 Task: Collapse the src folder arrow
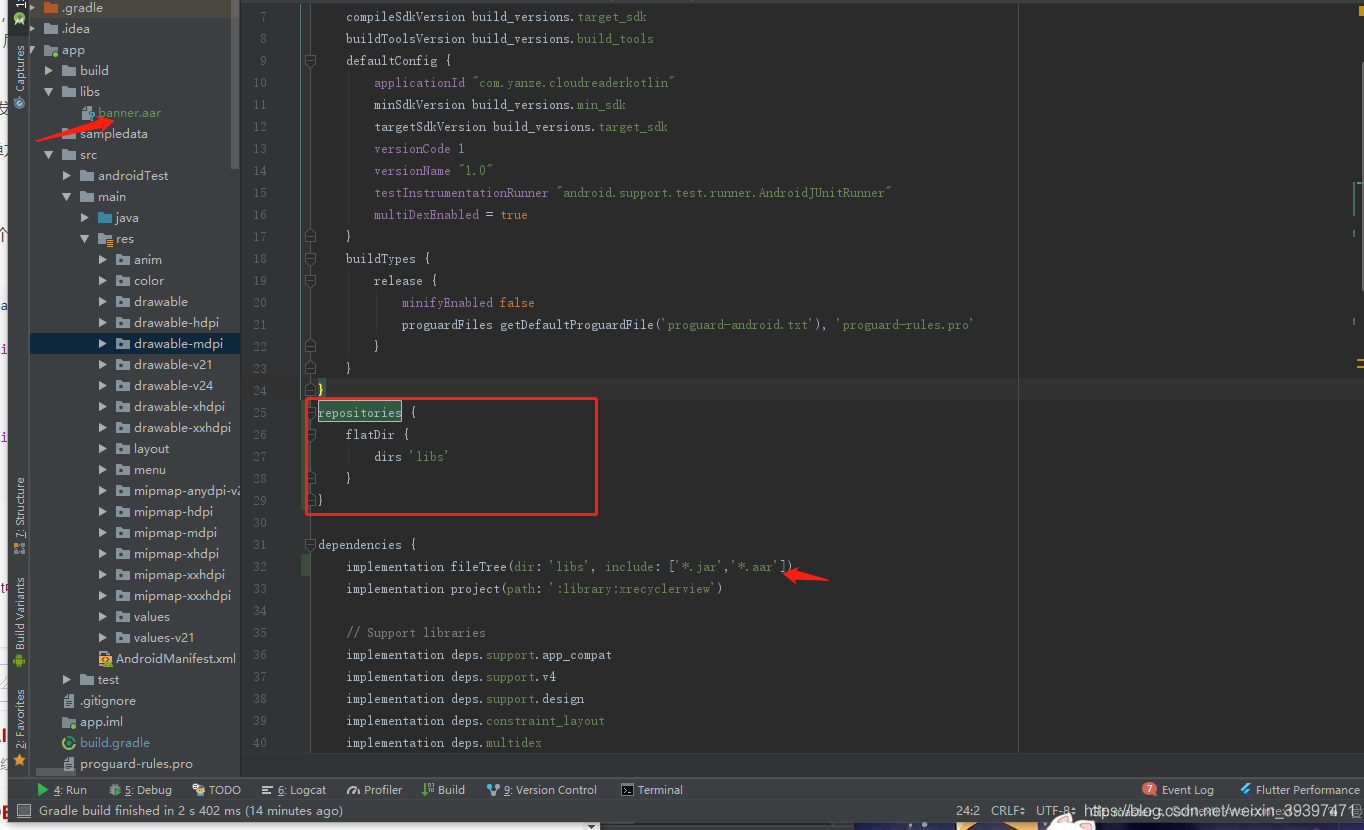pos(49,155)
